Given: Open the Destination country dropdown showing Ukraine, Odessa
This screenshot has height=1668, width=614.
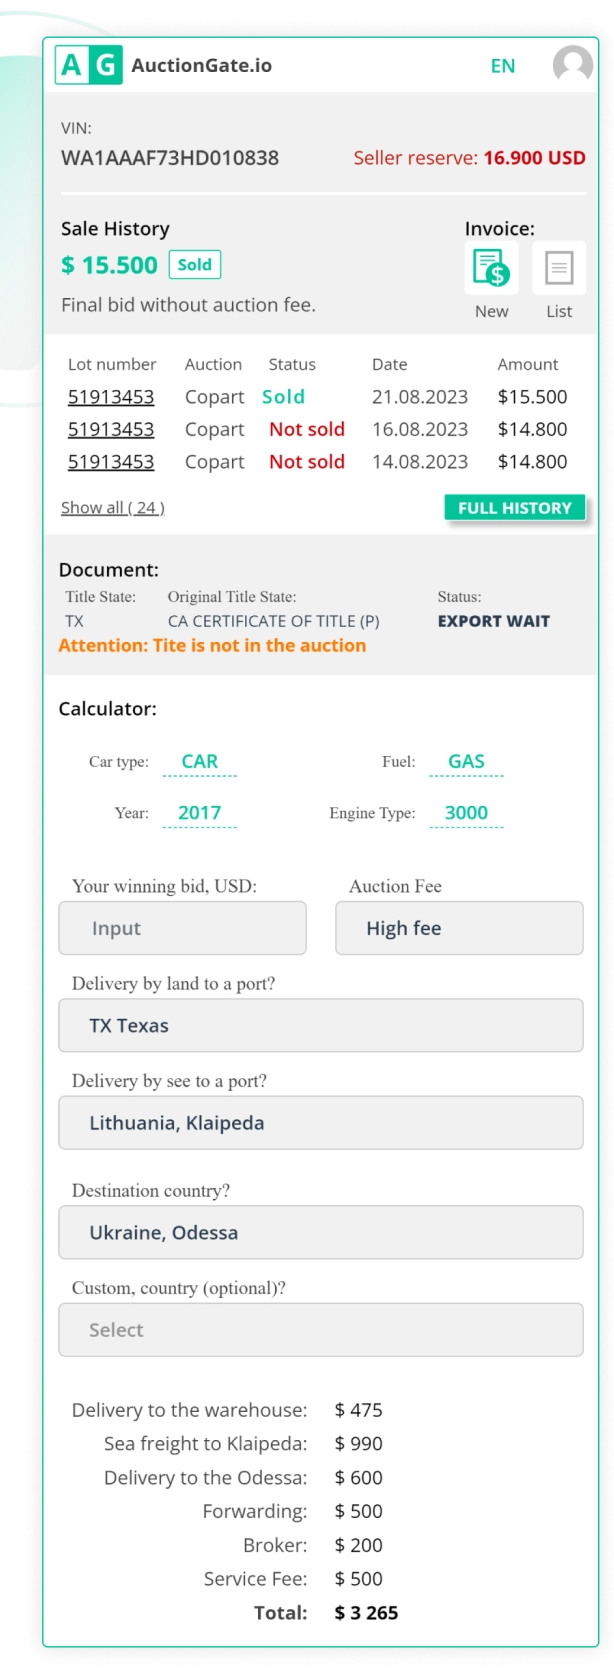Looking at the screenshot, I should click(321, 1233).
